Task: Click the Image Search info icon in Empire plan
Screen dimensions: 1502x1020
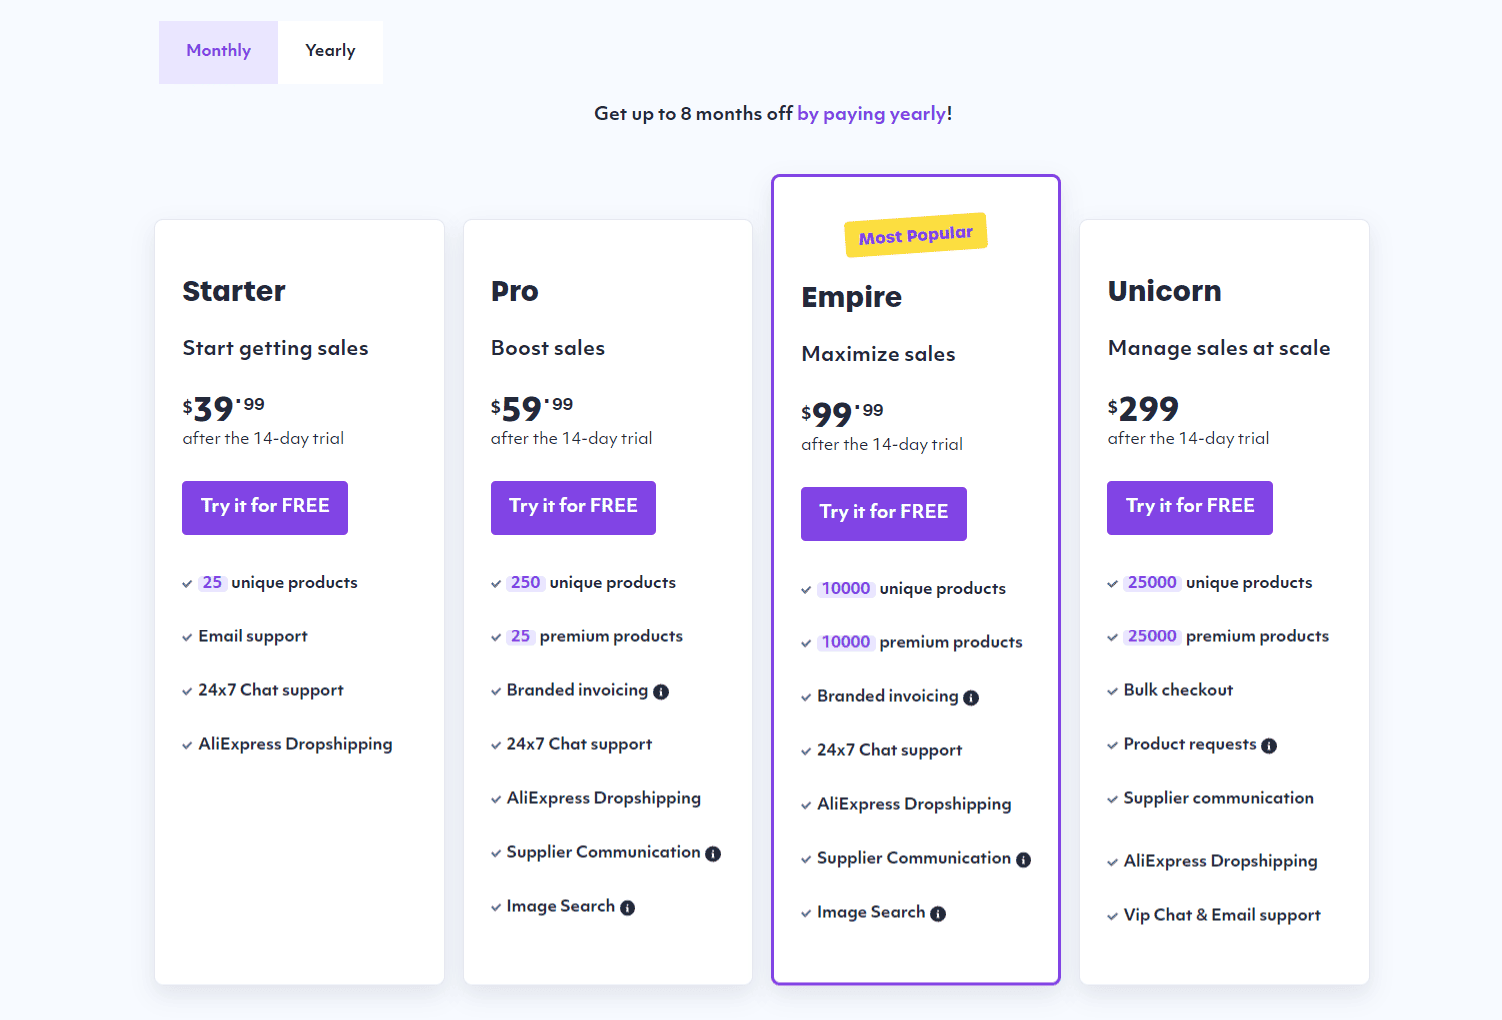Action: pyautogui.click(x=937, y=913)
